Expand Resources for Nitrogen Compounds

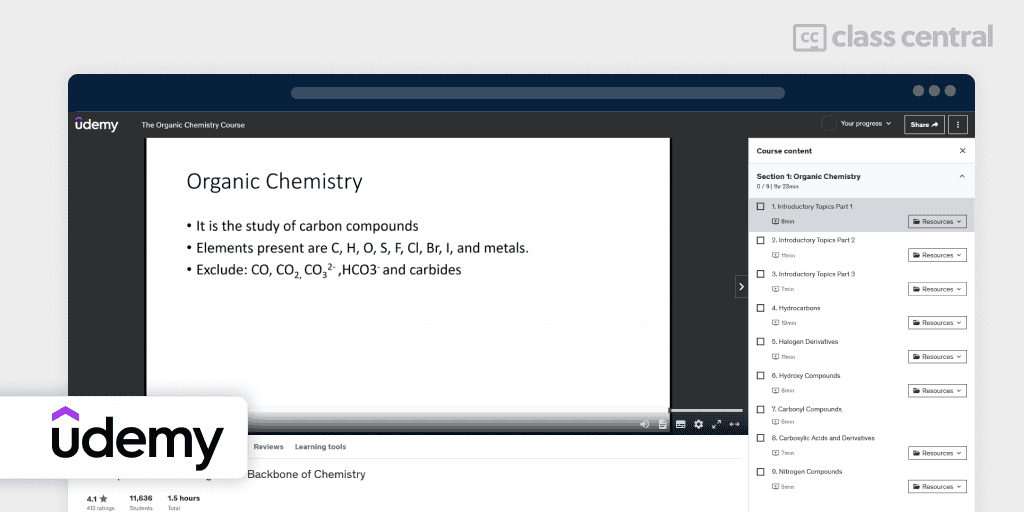[x=937, y=487]
